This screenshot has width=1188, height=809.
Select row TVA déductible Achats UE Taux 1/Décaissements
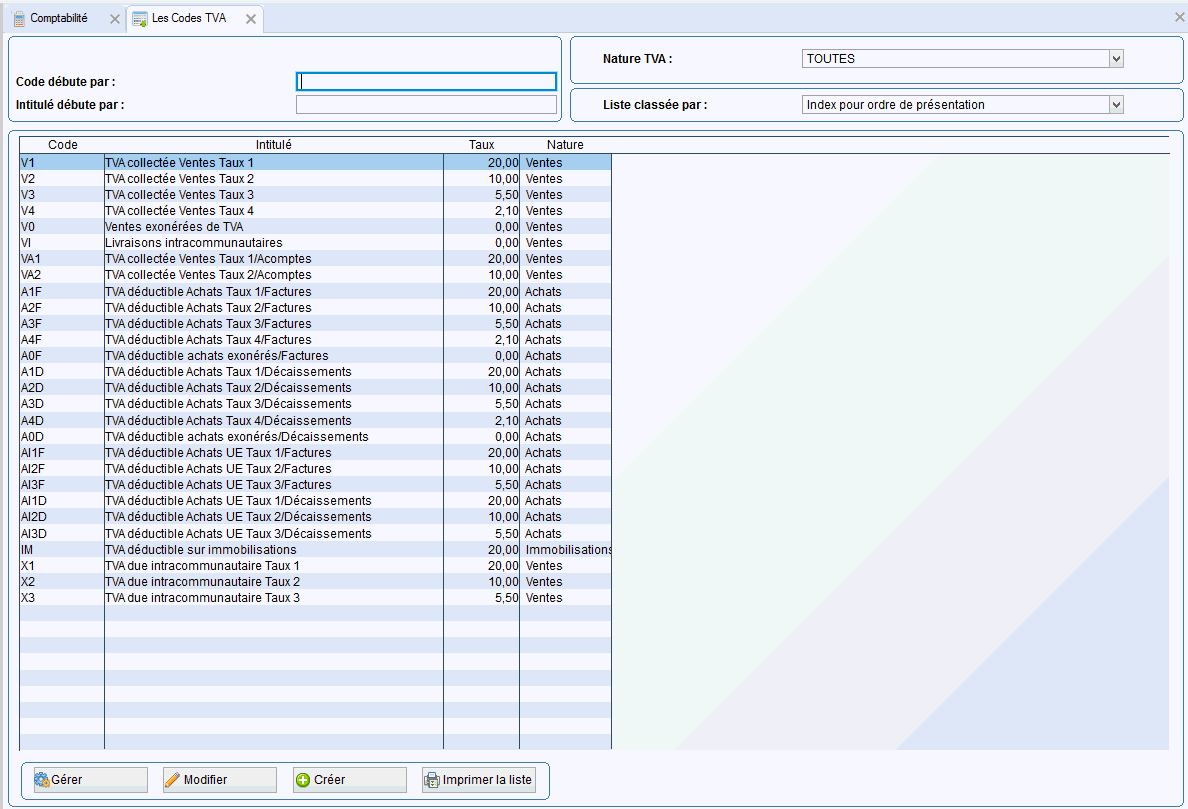pos(315,501)
